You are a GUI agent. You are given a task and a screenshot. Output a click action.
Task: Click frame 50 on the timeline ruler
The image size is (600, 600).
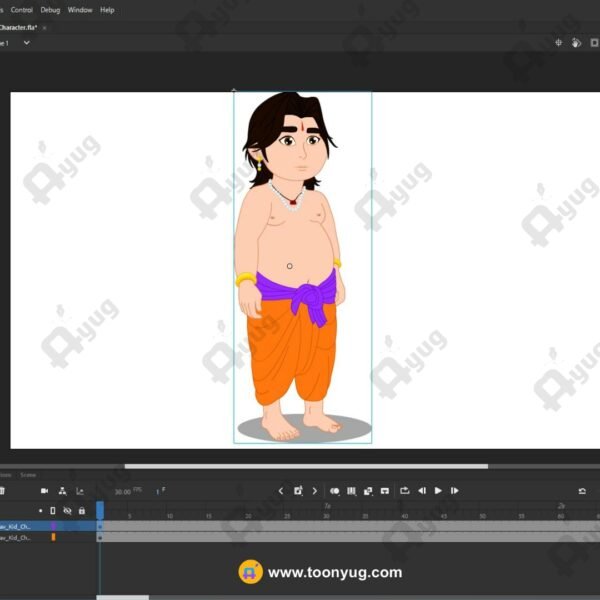point(483,516)
